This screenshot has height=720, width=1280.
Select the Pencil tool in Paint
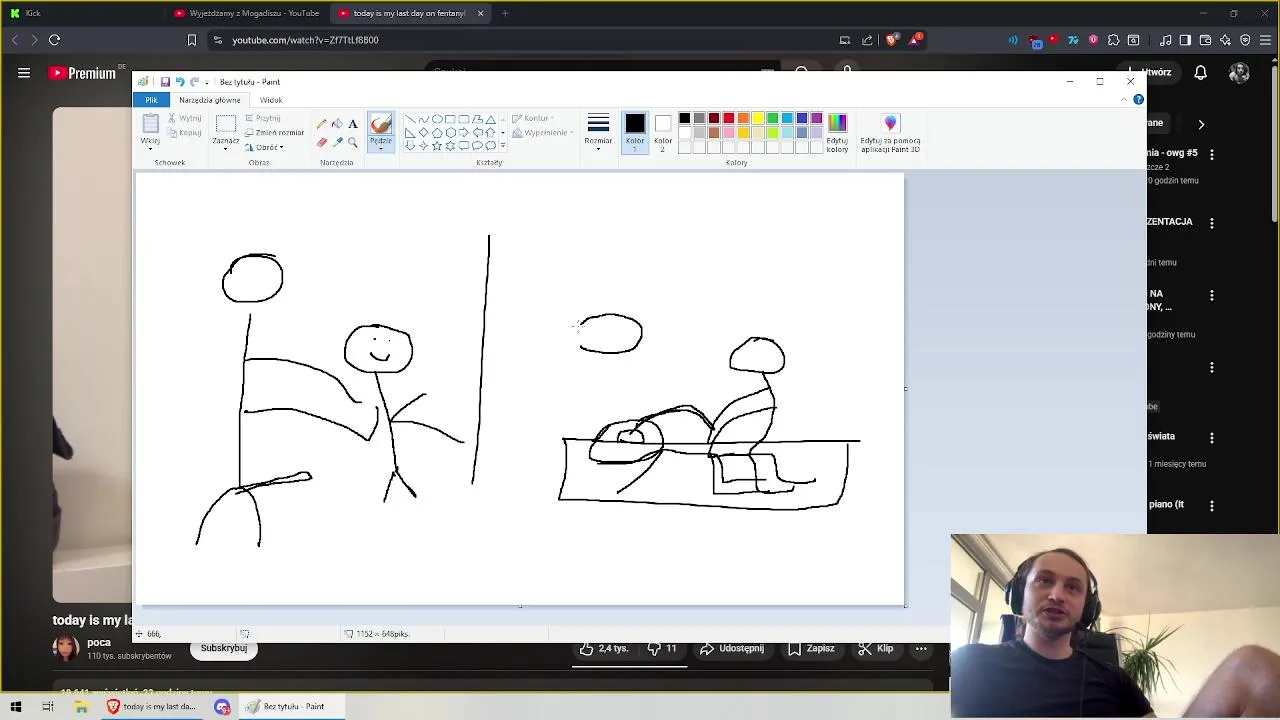point(321,124)
